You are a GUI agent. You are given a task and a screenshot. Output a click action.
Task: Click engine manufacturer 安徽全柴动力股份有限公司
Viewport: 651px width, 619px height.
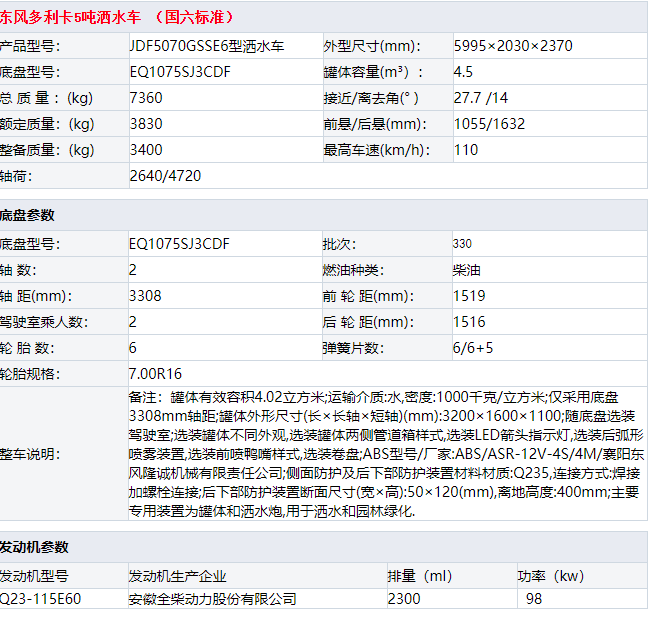point(213,599)
